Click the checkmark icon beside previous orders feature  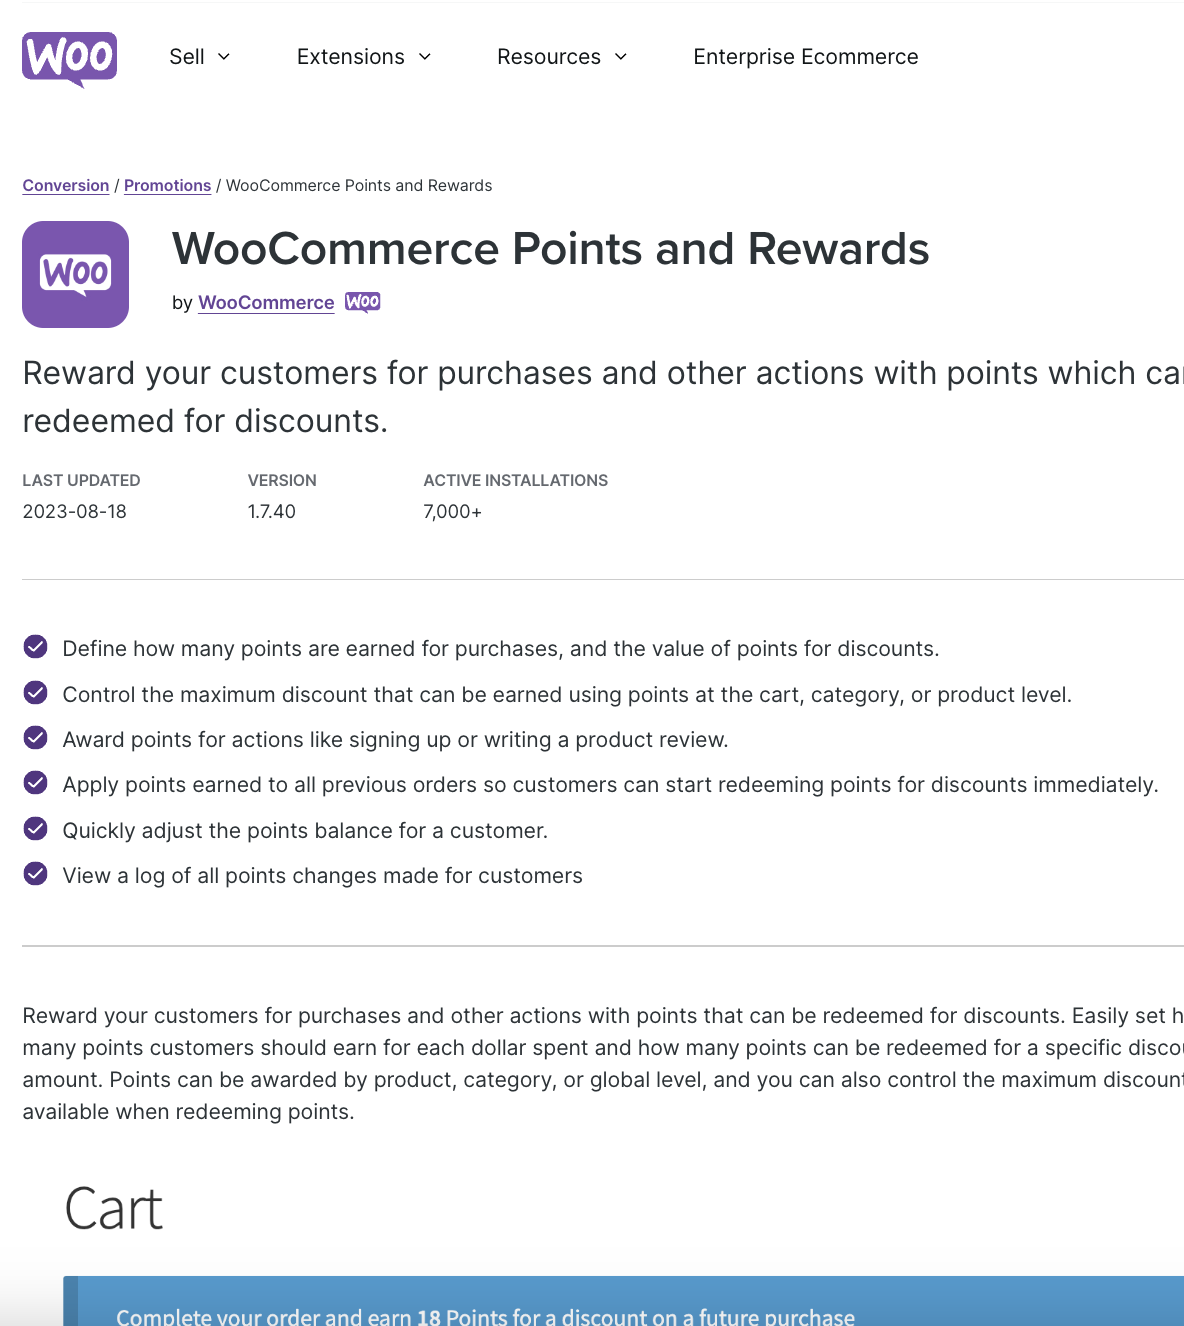(x=35, y=783)
